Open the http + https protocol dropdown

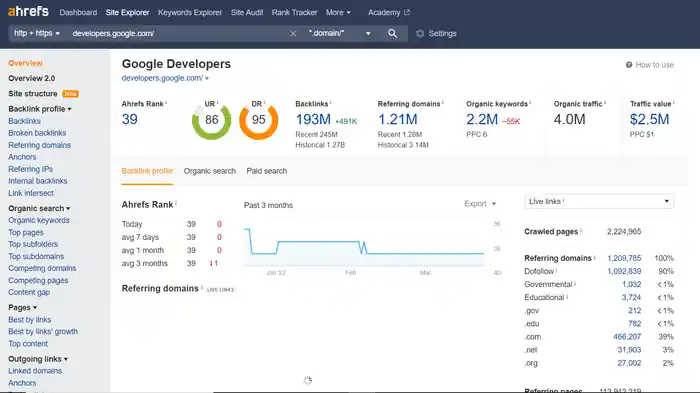[37, 33]
